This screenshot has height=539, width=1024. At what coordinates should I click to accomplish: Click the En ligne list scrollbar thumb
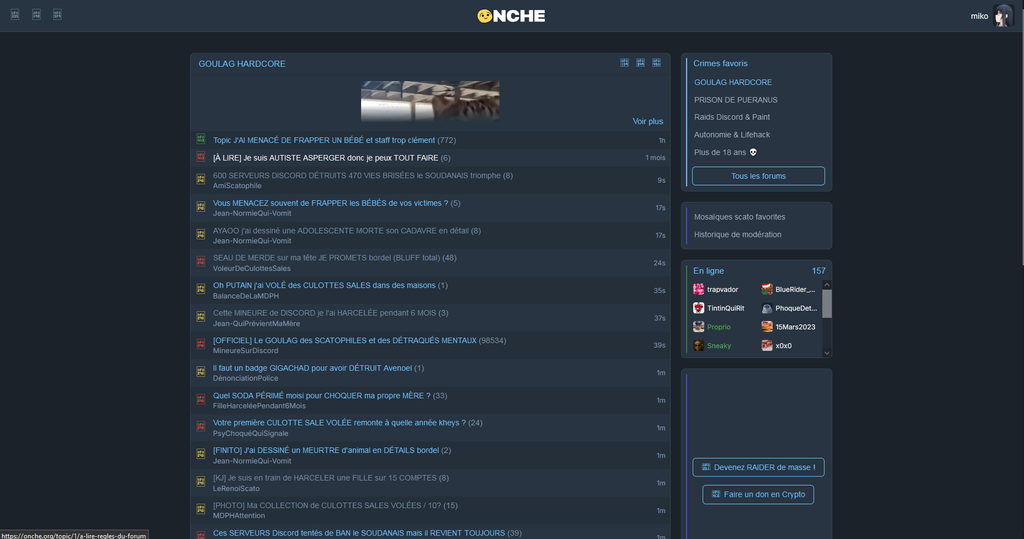point(827,304)
